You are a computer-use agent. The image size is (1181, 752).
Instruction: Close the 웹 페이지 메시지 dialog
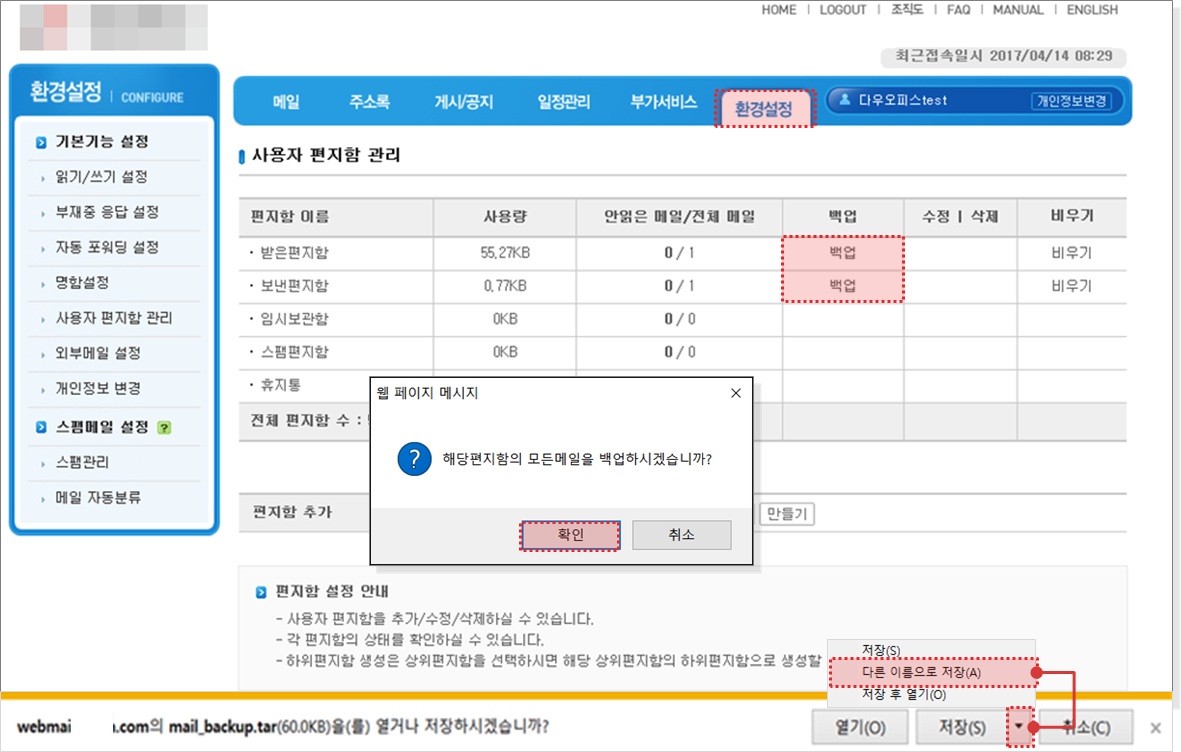tap(736, 393)
